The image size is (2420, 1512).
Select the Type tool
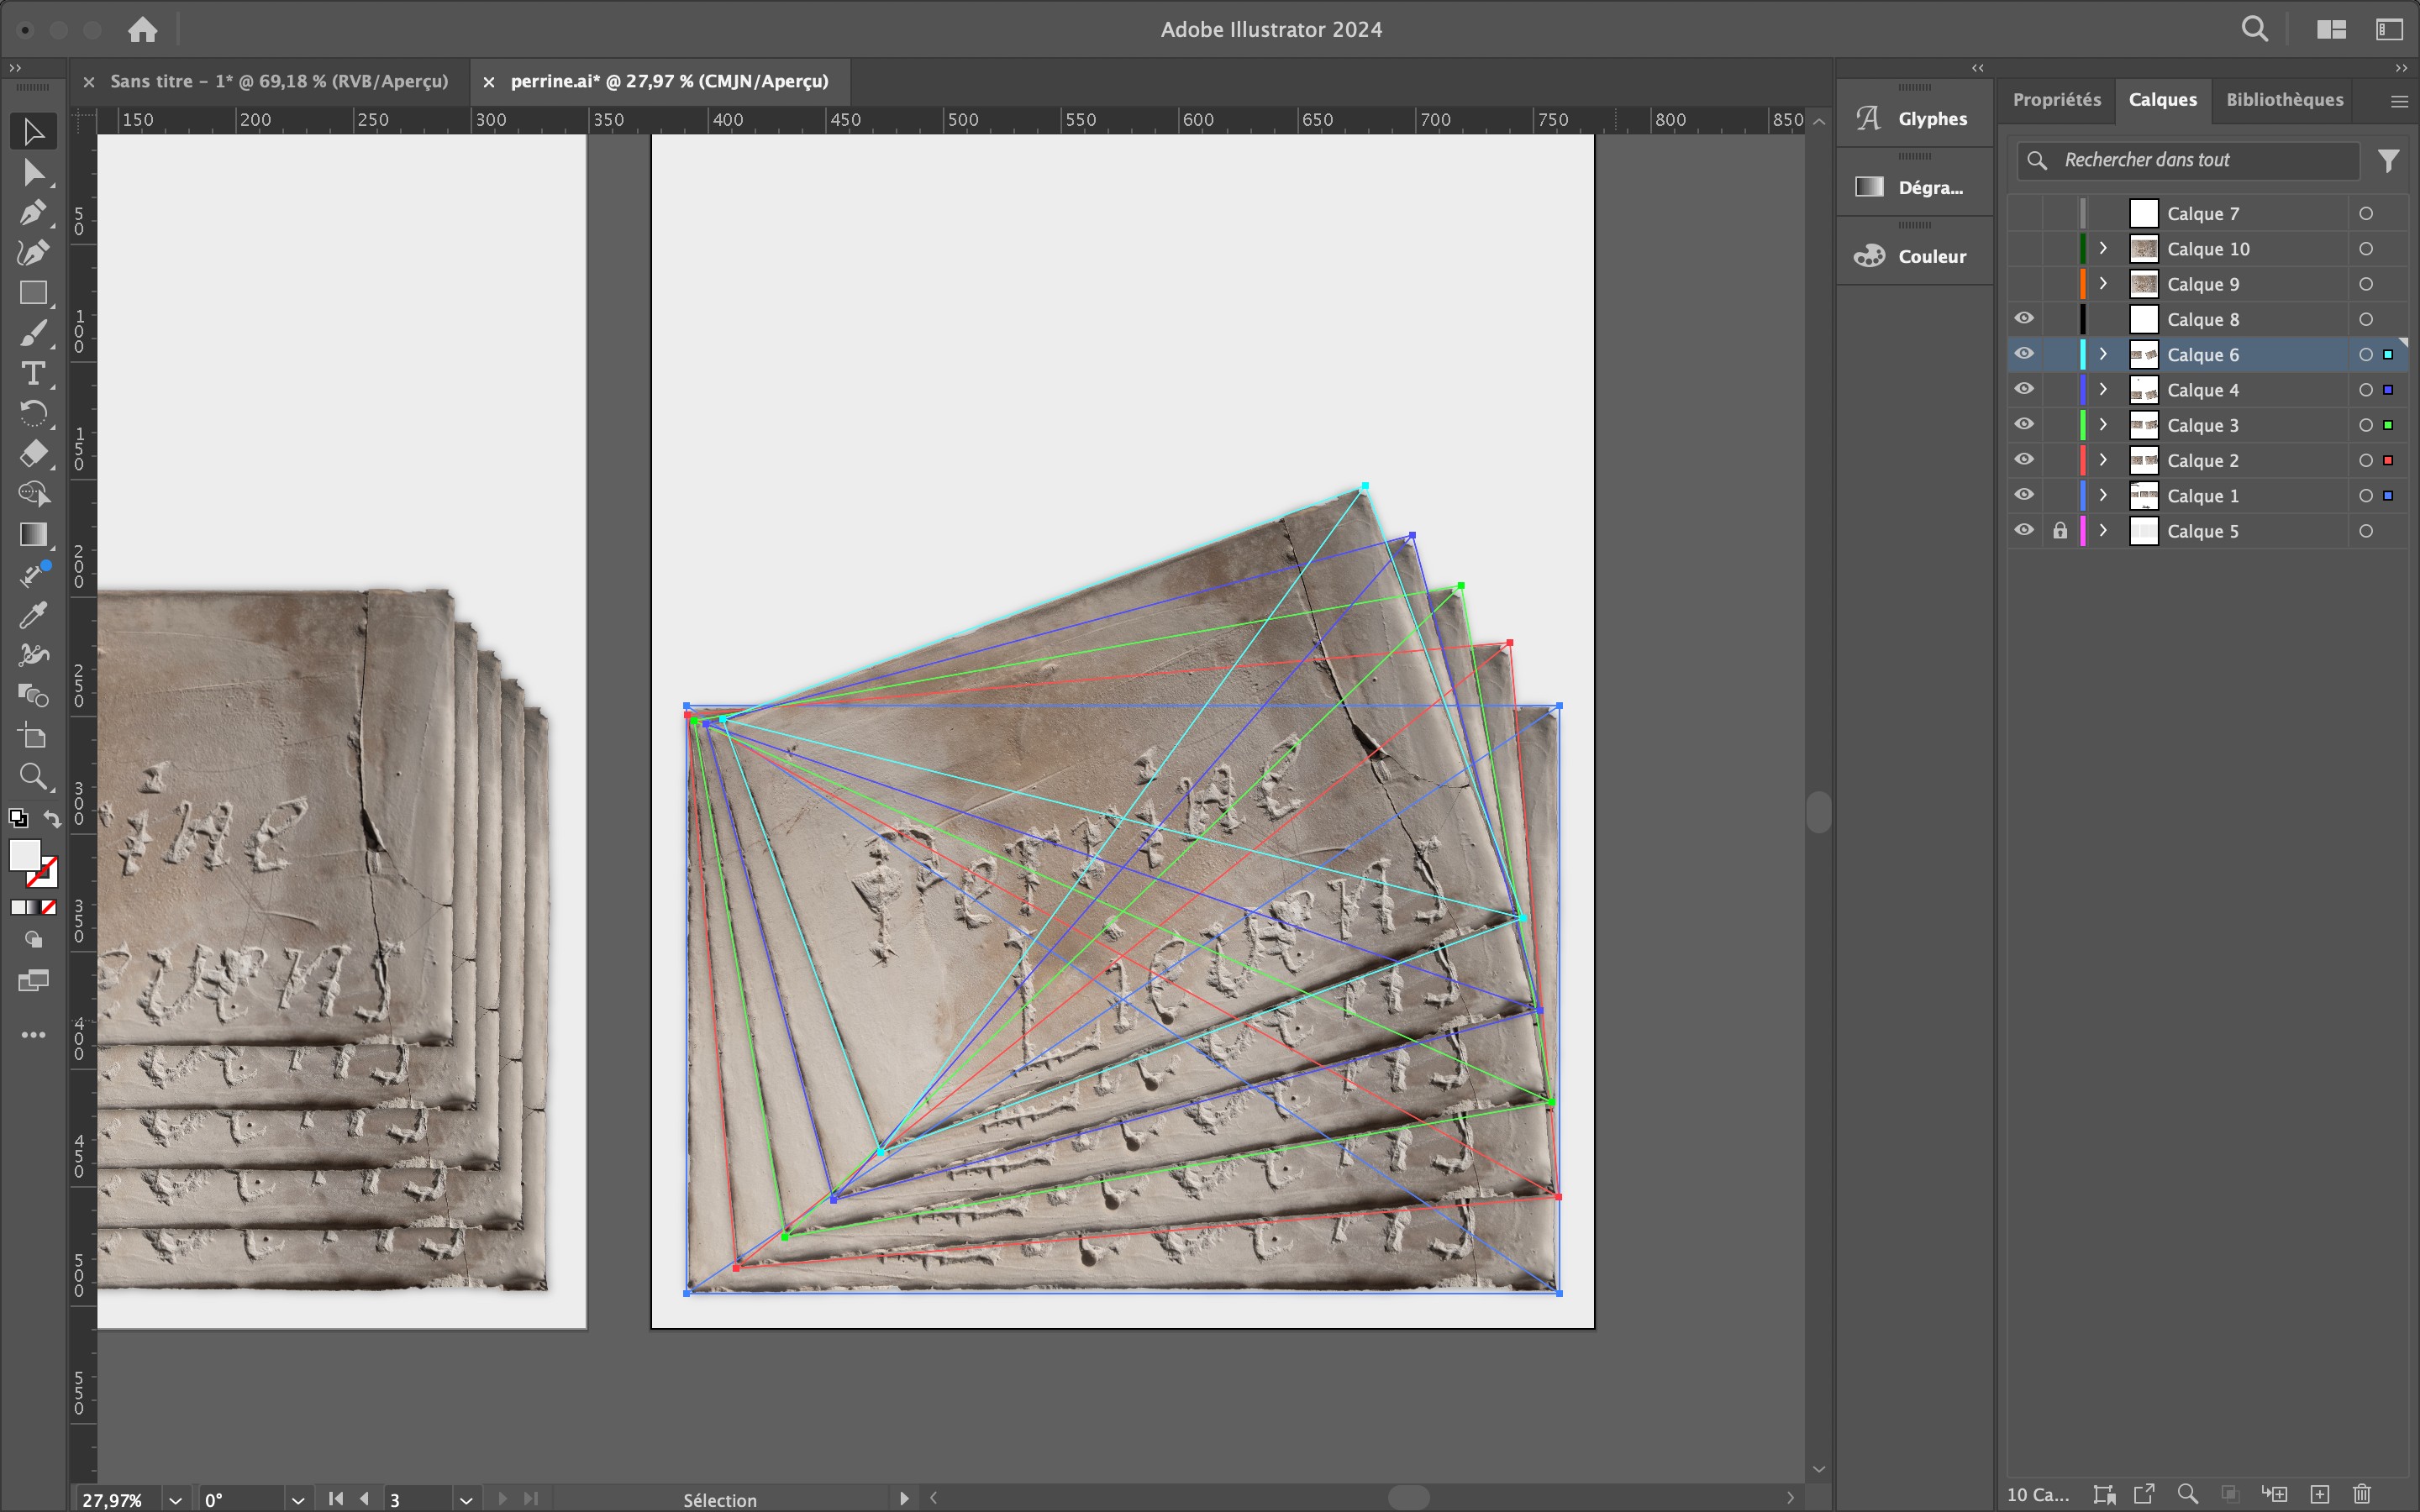[x=32, y=373]
